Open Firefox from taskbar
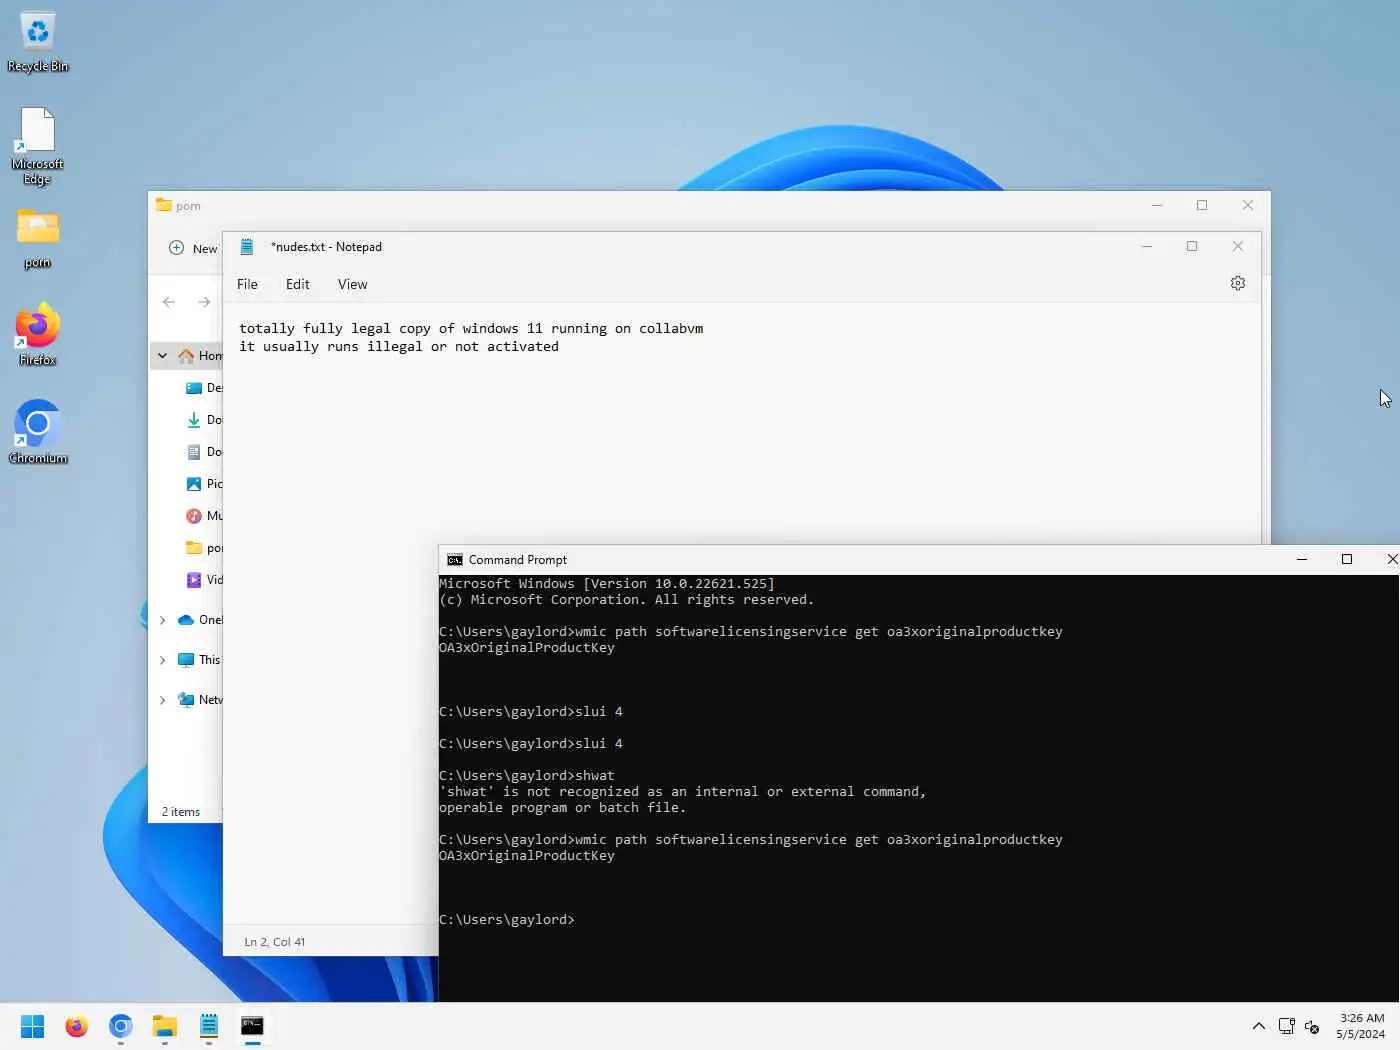This screenshot has height=1050, width=1400. point(76,1026)
